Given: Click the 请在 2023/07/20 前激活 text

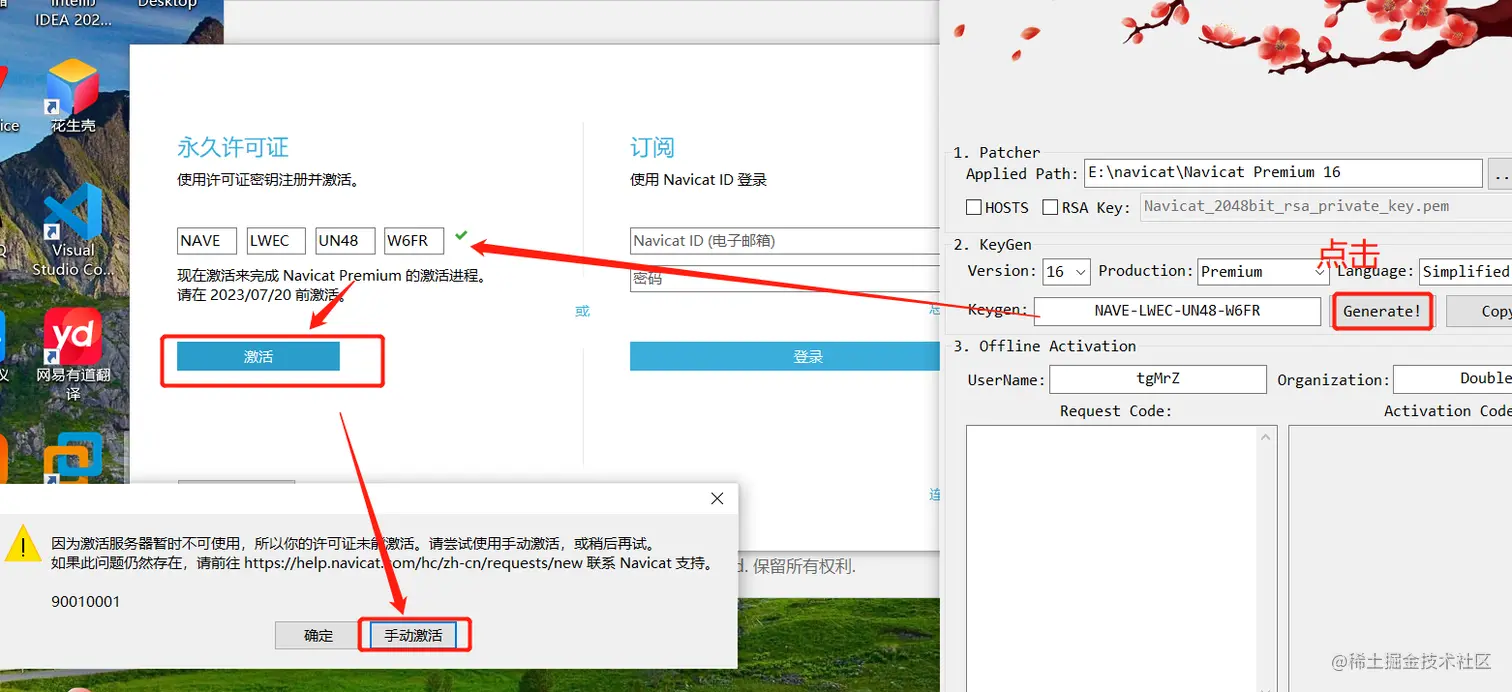Looking at the screenshot, I should (x=262, y=295).
